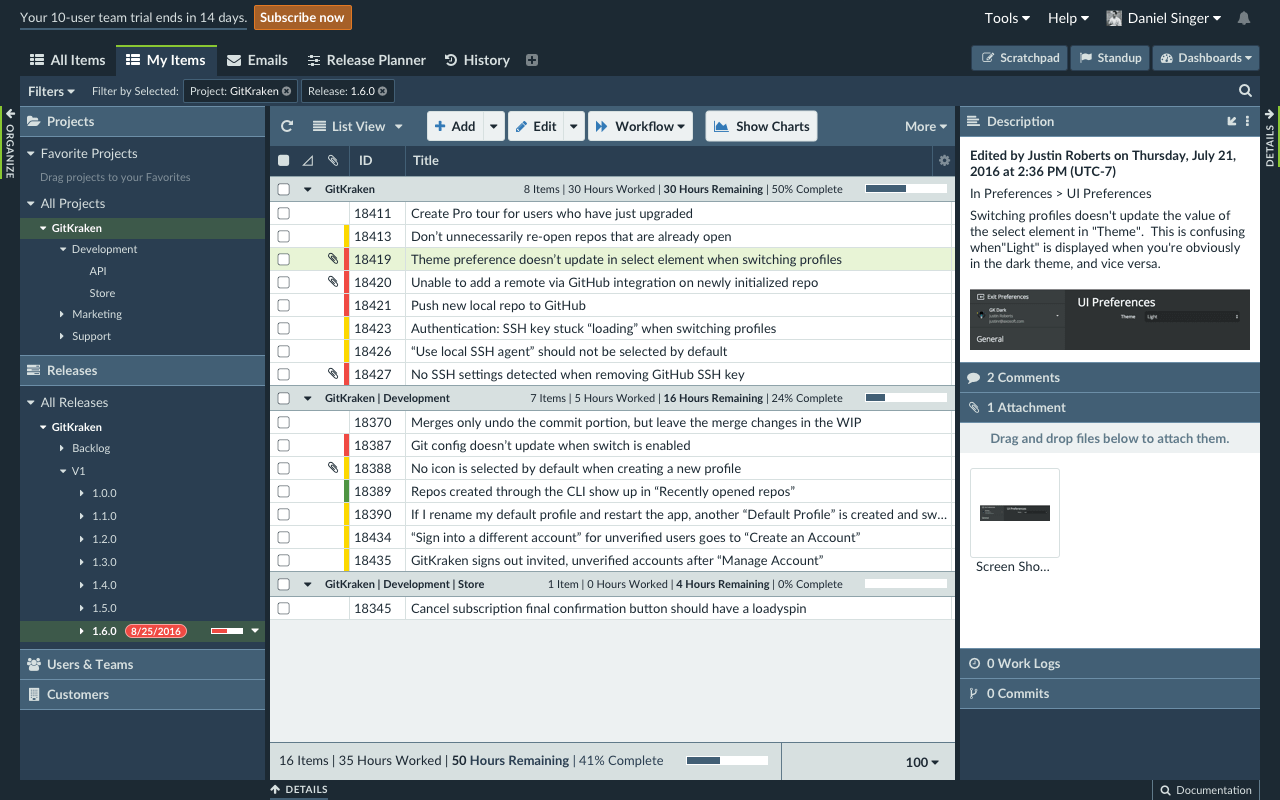This screenshot has height=800, width=1280.
Task: Click the Add item button
Action: click(456, 126)
